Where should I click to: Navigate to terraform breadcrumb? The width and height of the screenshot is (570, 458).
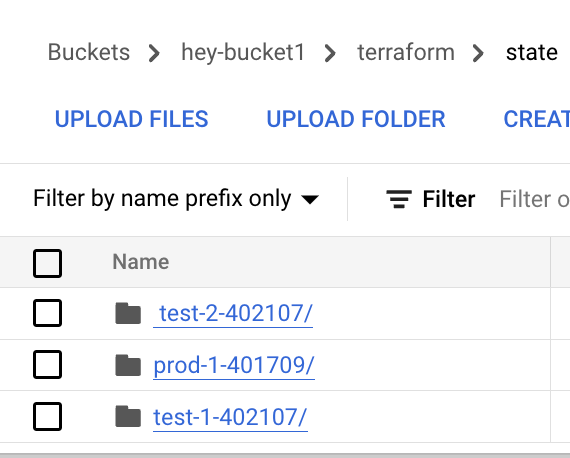point(406,52)
